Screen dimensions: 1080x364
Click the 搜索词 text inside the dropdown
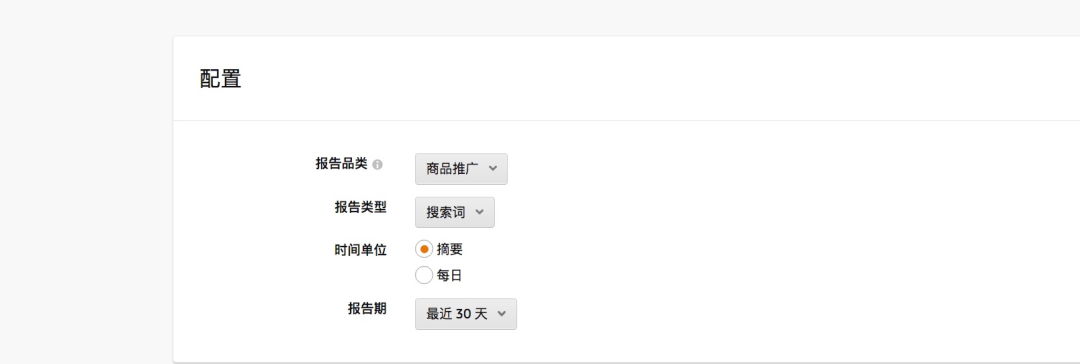tap(446, 212)
